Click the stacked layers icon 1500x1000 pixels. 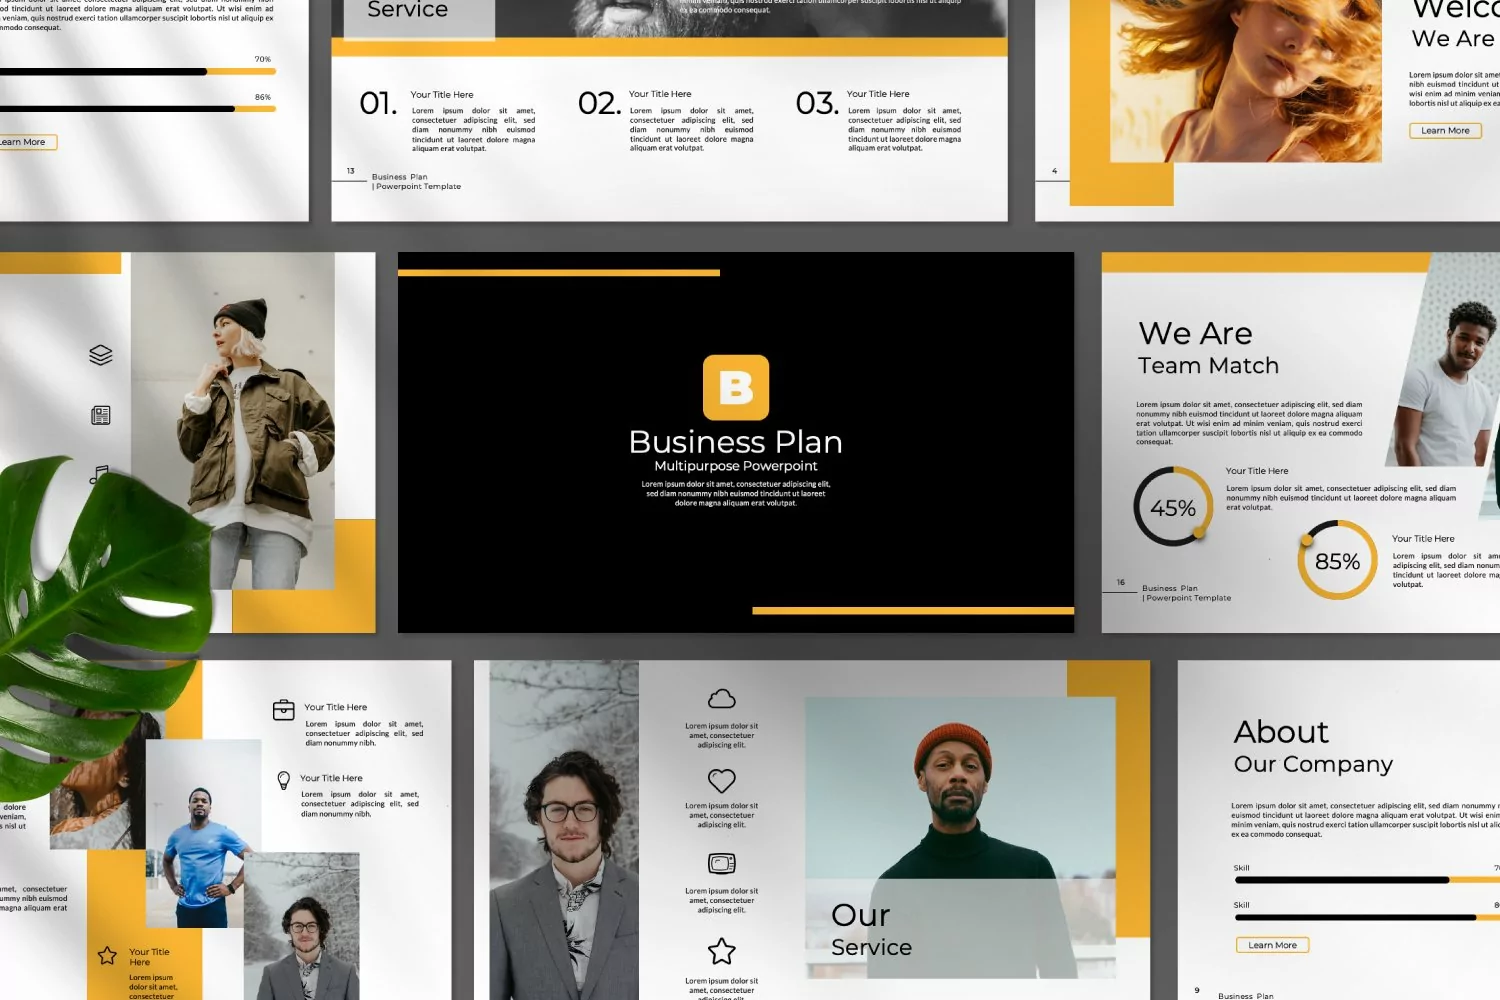(101, 355)
